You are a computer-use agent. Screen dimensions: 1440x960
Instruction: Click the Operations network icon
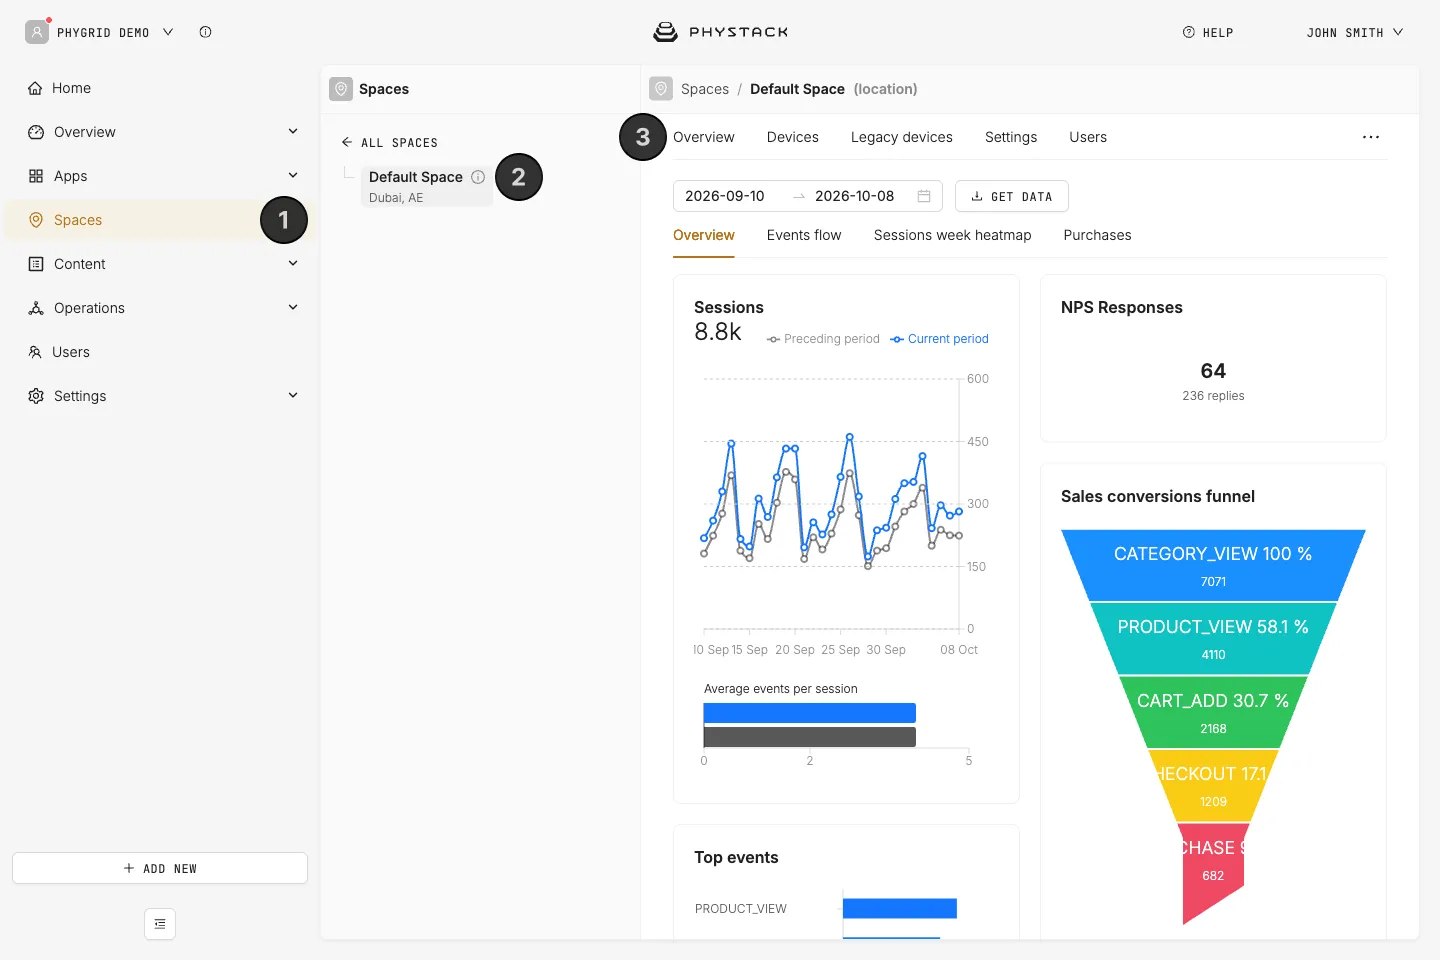[36, 308]
